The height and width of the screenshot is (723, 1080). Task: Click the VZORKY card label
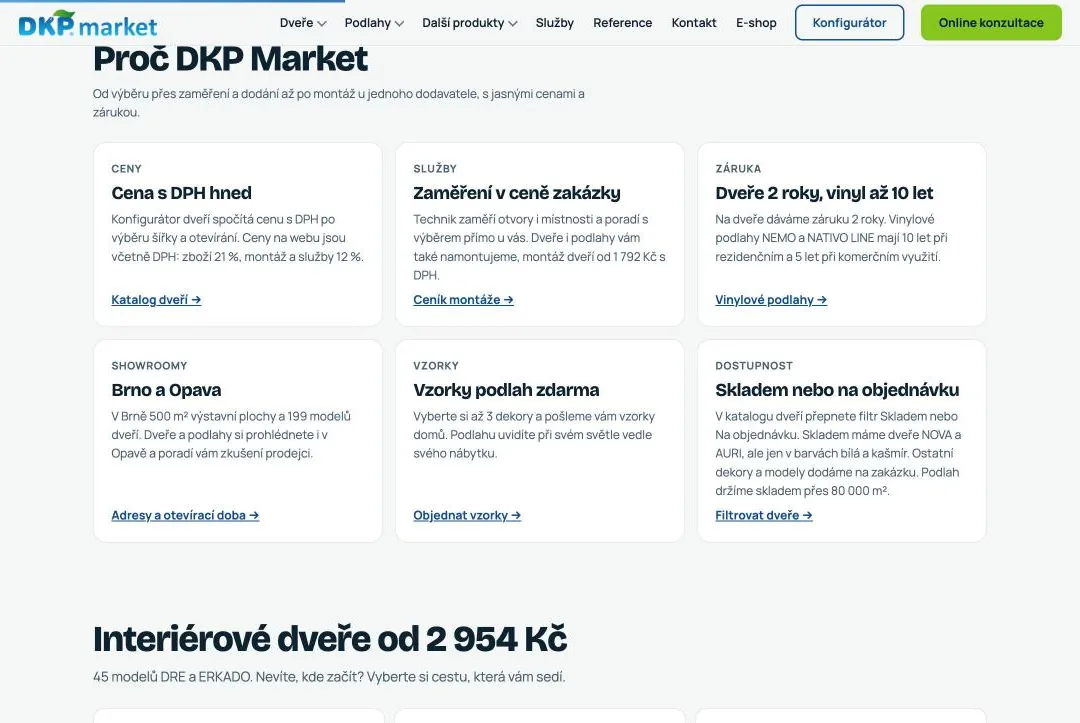[436, 366]
